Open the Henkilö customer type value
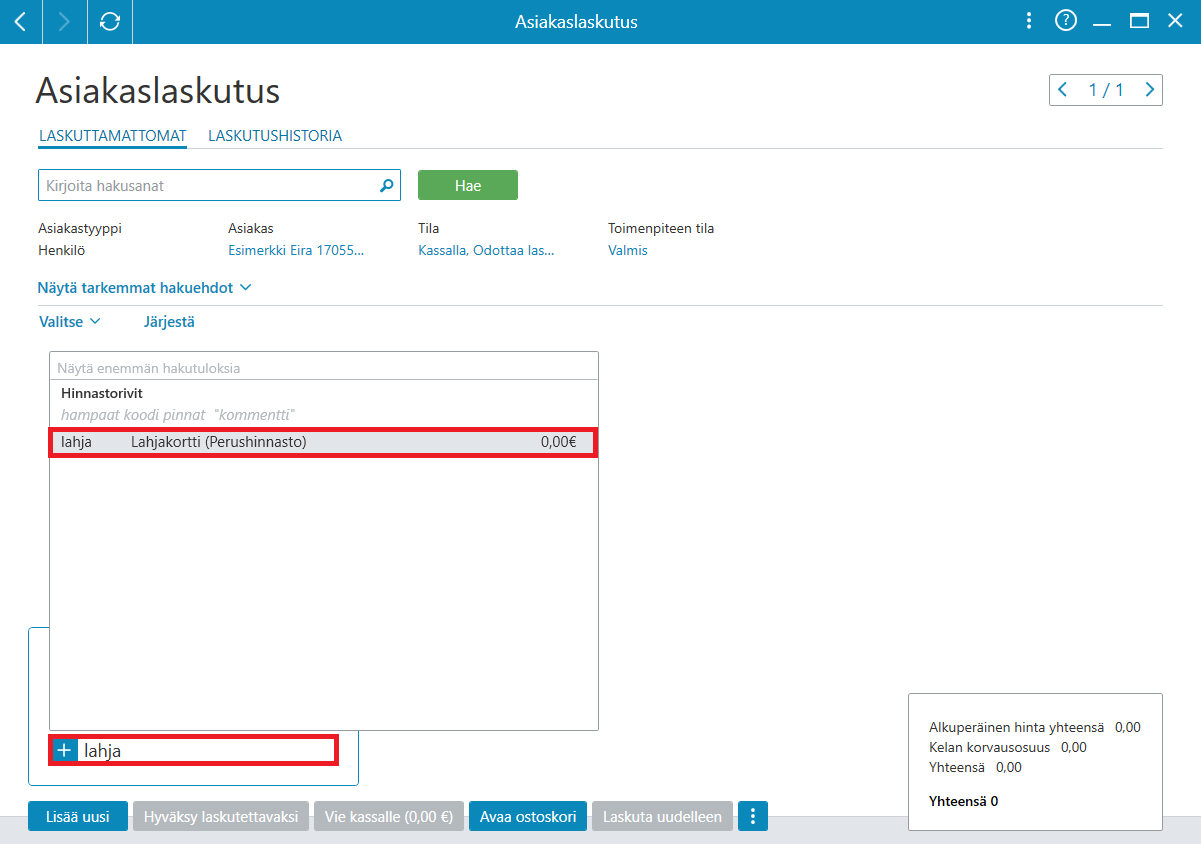Image resolution: width=1201 pixels, height=844 pixels. 63,250
